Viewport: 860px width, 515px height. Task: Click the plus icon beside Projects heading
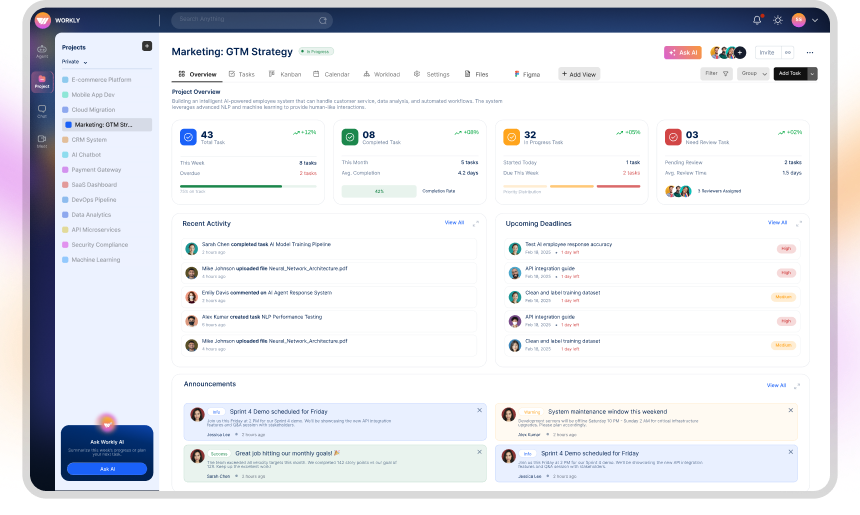tap(147, 46)
